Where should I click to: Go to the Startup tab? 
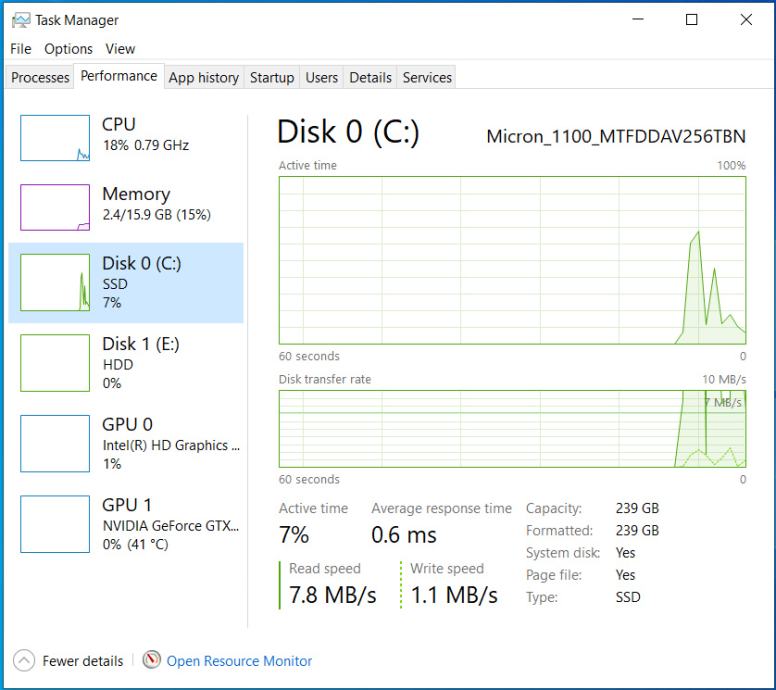(272, 78)
